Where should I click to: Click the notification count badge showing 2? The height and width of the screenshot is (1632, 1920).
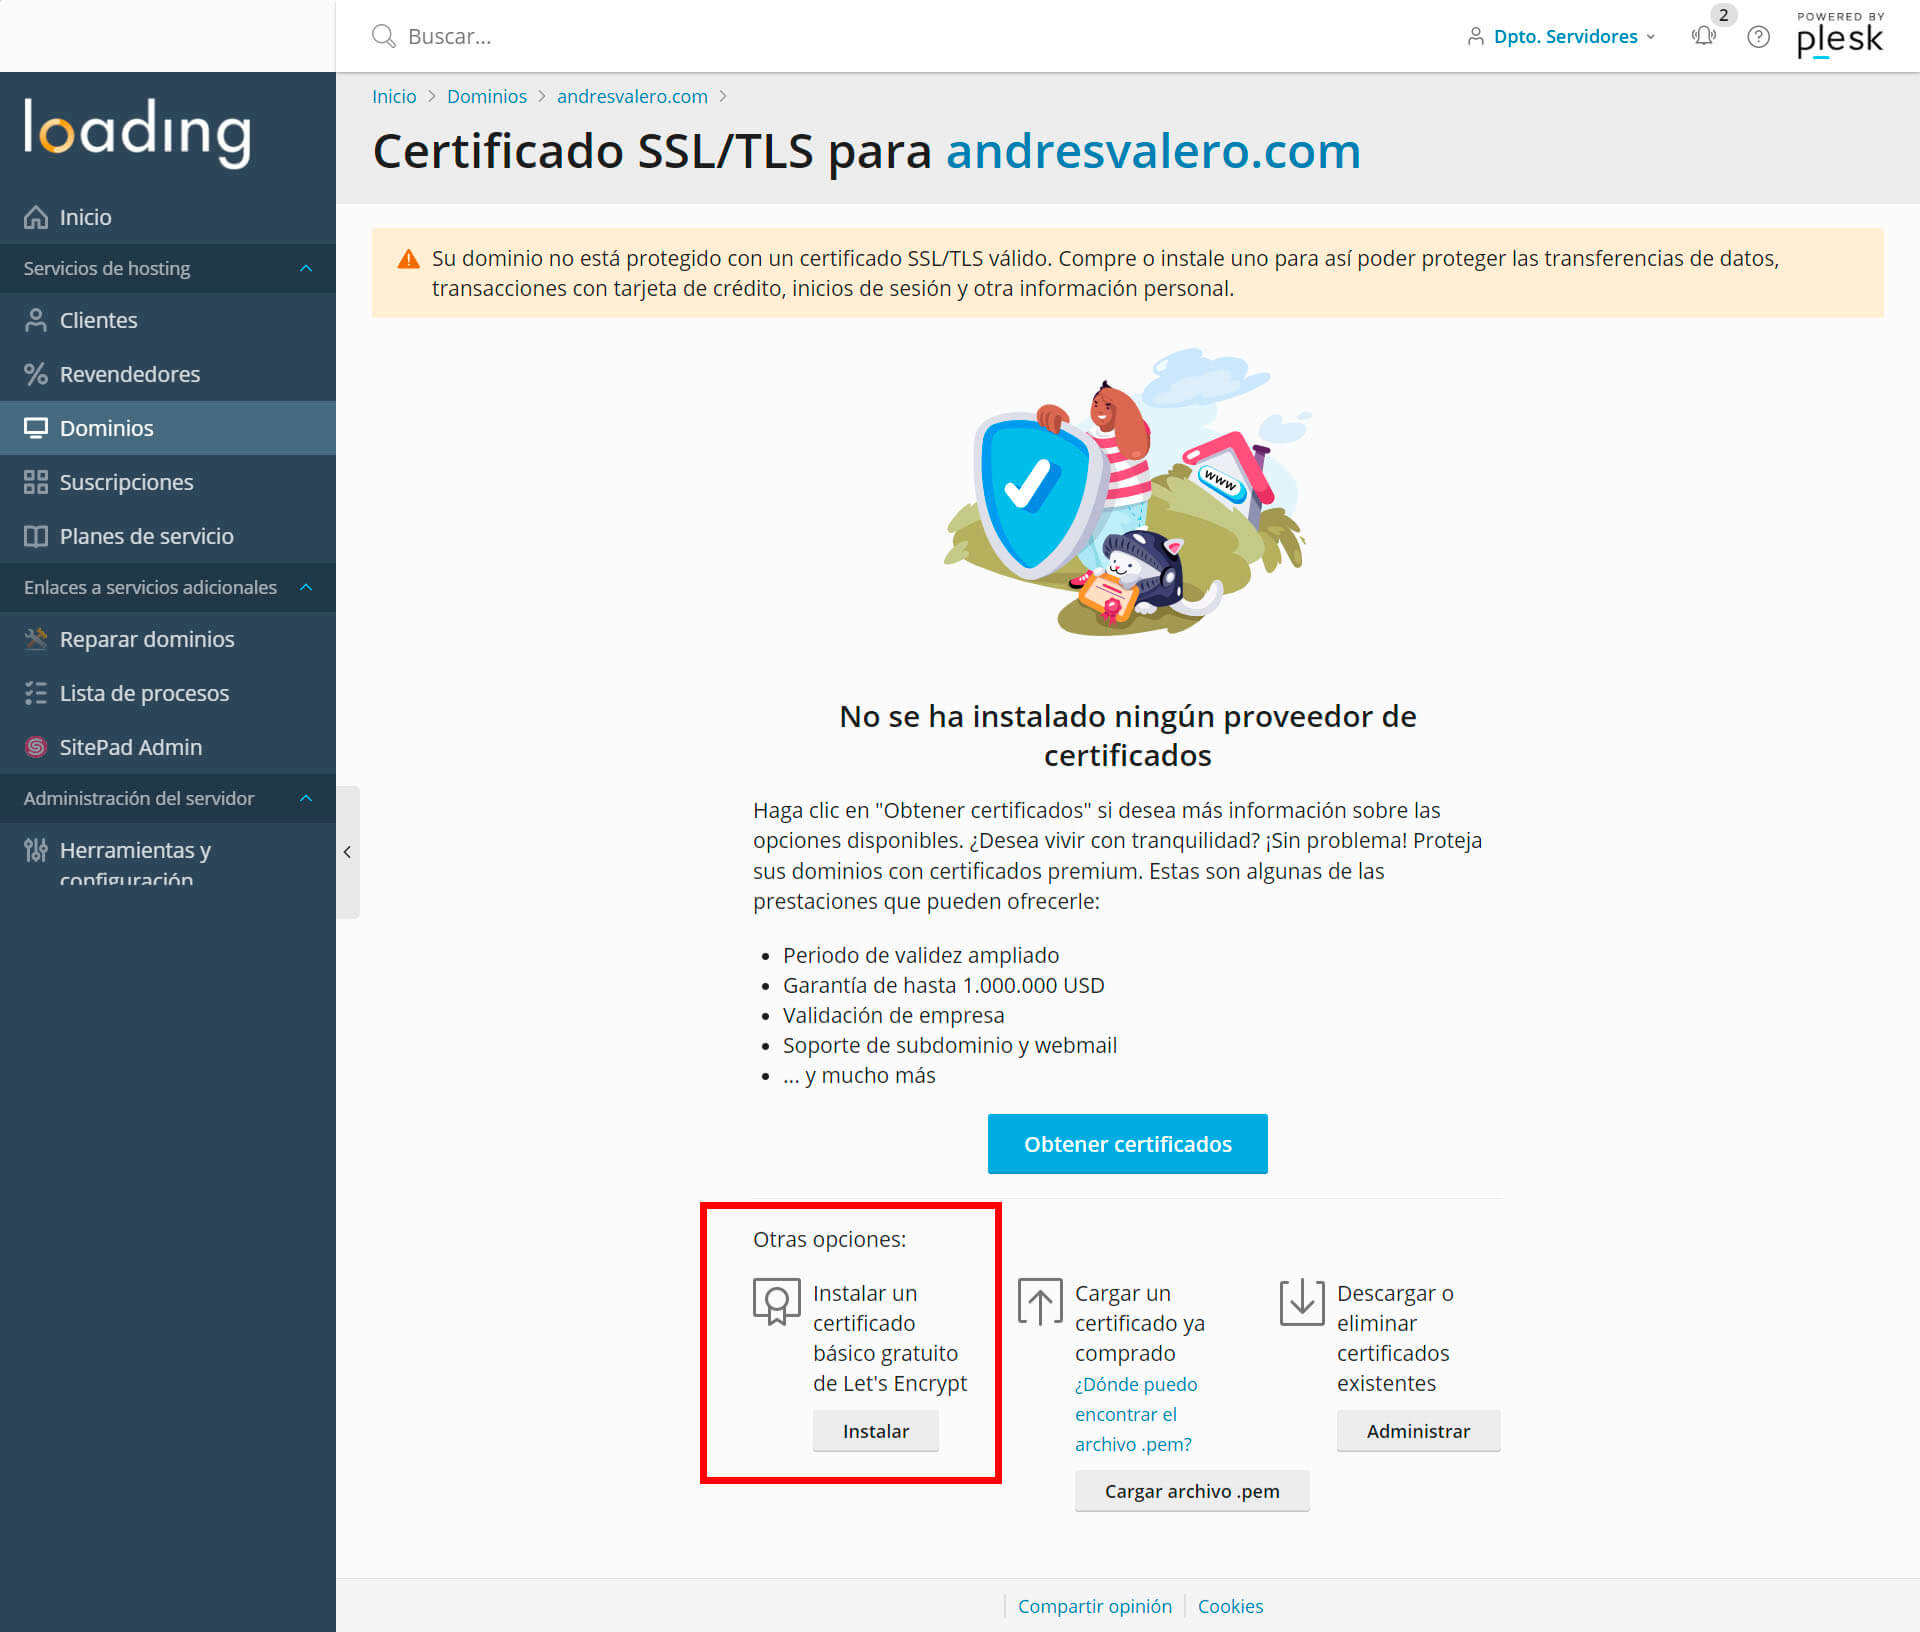pos(1723,15)
